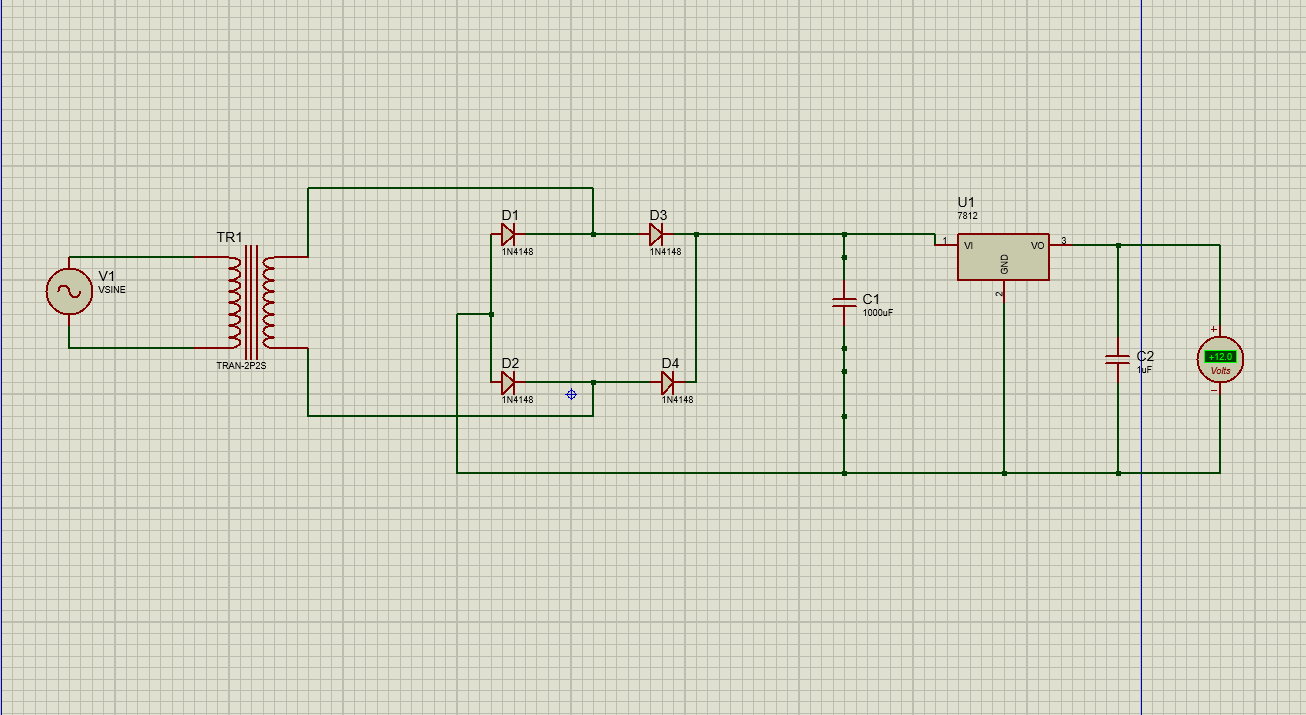The width and height of the screenshot is (1306, 715).
Task: Click pin number 3 of U1
Action: click(1064, 240)
